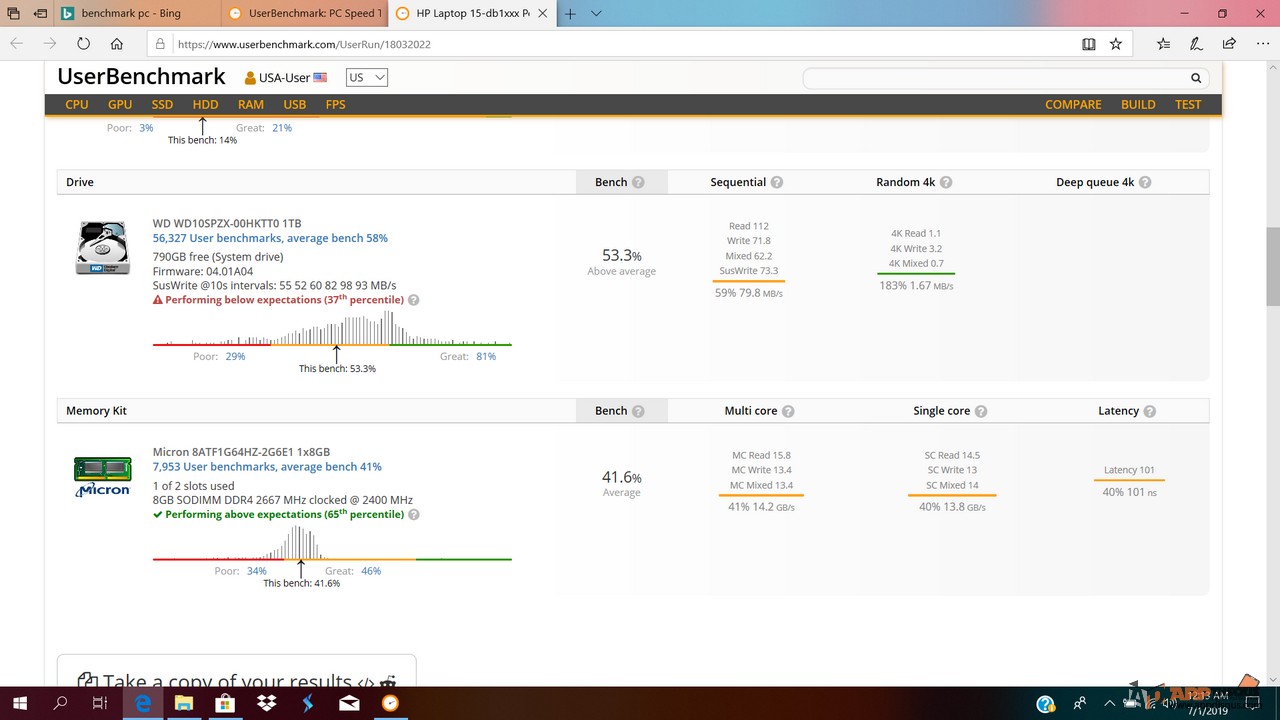Open the TEST menu item

1188,104
